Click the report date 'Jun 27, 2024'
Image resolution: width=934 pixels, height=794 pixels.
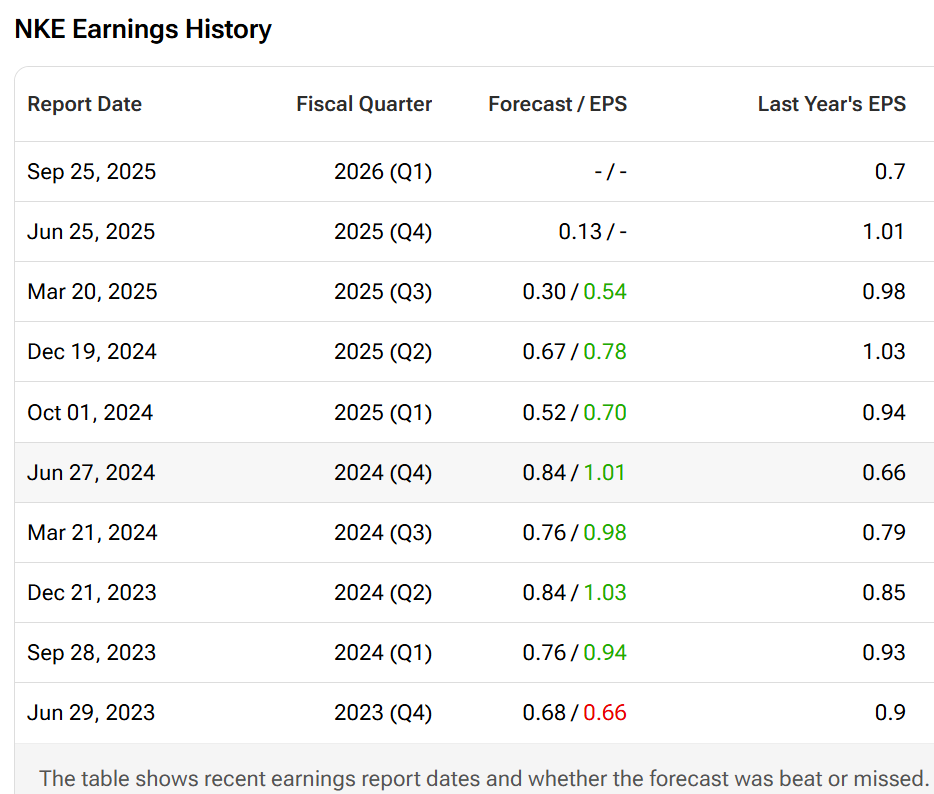[x=91, y=473]
